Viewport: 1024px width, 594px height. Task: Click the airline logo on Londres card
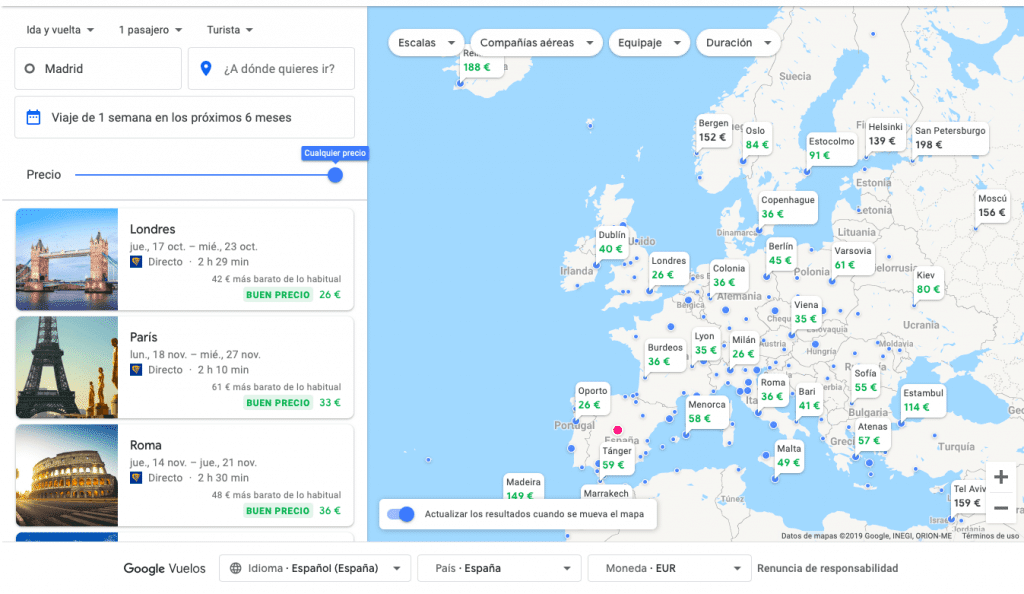click(x=136, y=262)
